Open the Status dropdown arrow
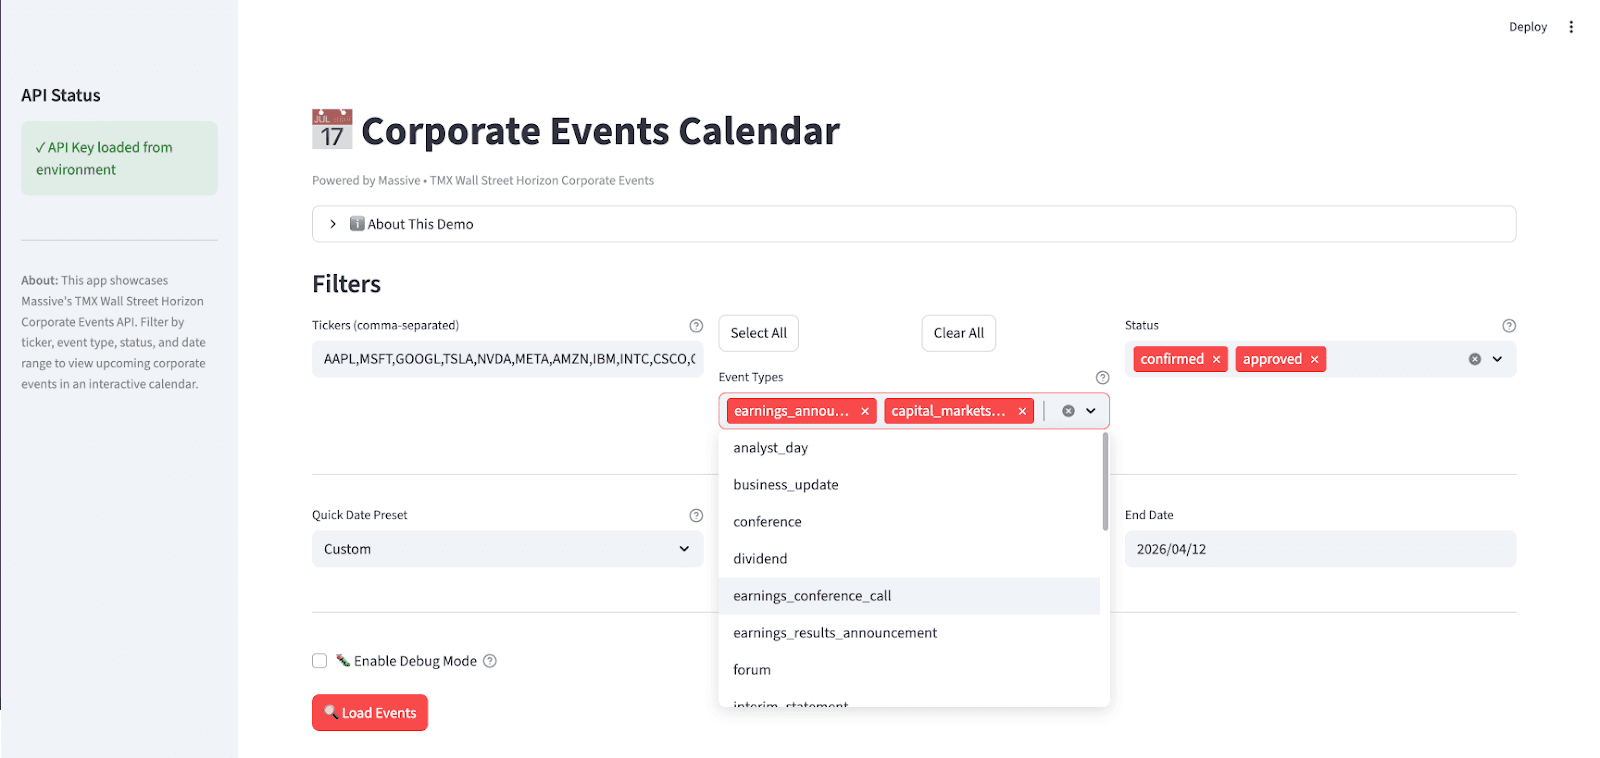 point(1497,359)
